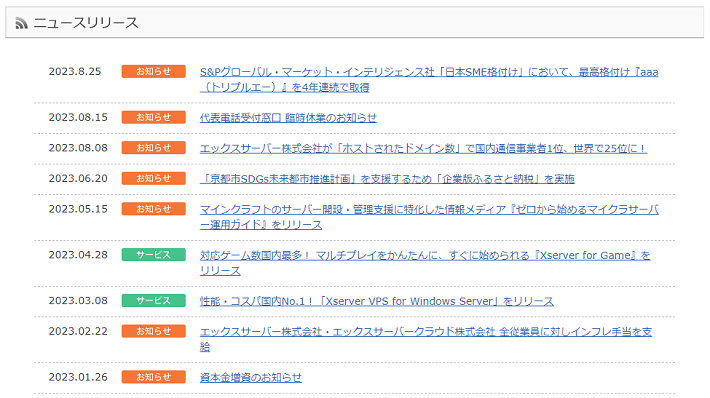710x398 pixels.
Task: Click the お知らせ tag on the 2023.08.15 row
Action: [x=154, y=117]
